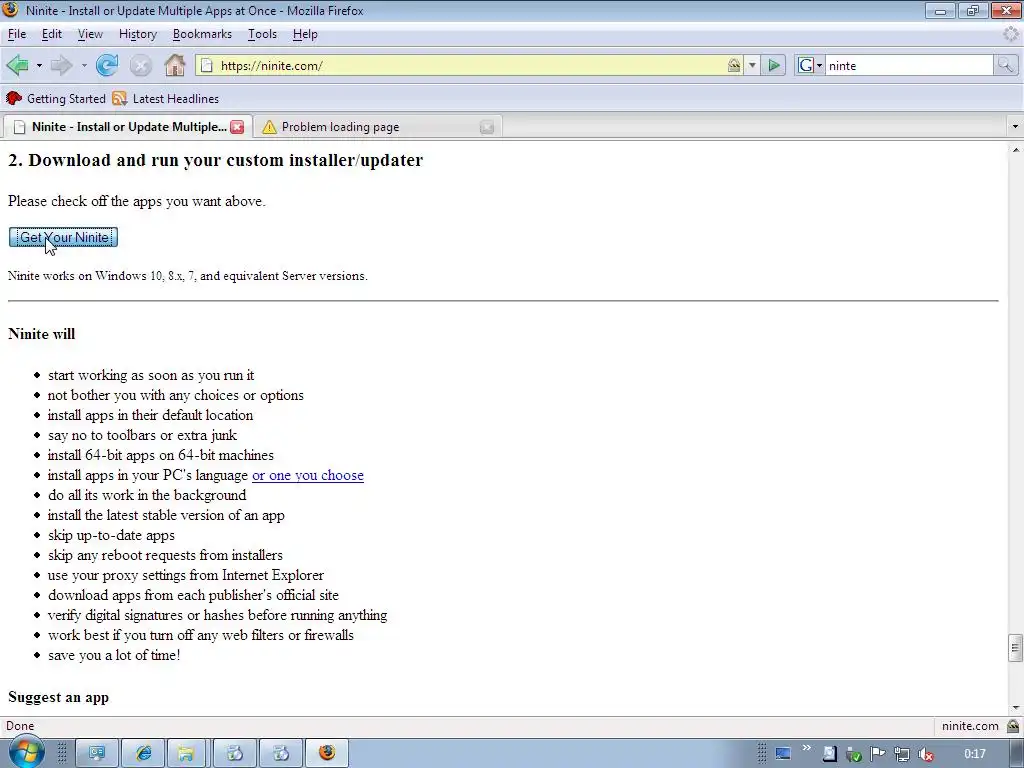Click the network tray icon
This screenshot has width=1024, height=768.
(902, 754)
